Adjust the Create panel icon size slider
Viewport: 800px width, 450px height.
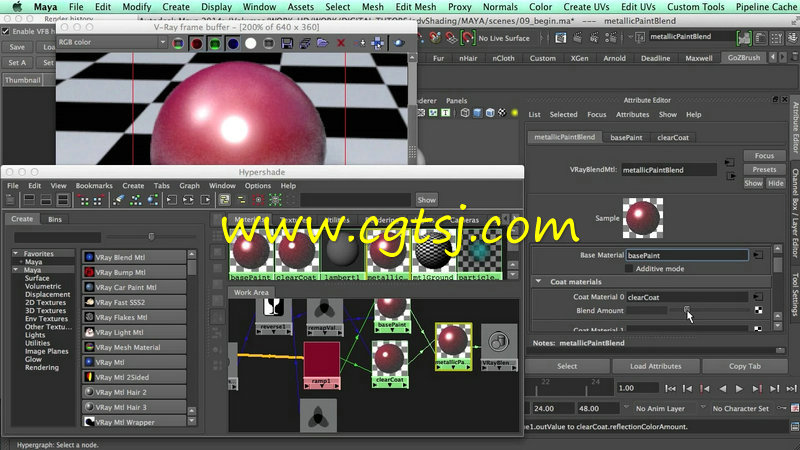tap(151, 236)
